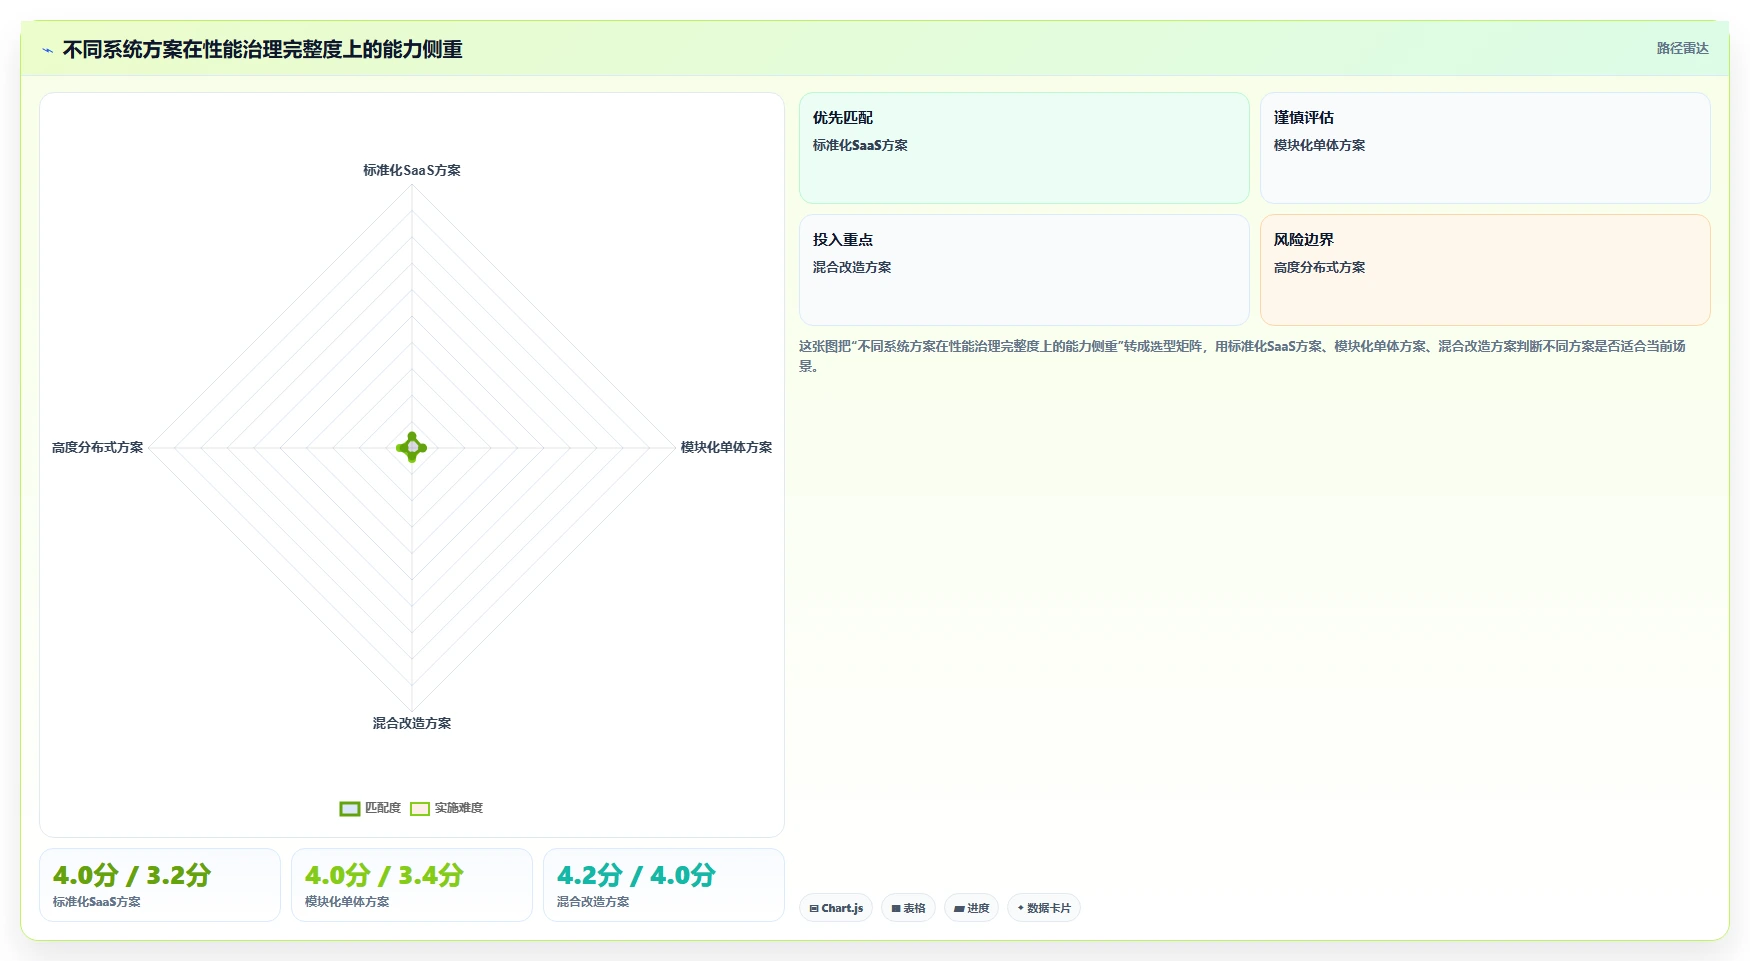Open the 投入重点 card
Screen dimensions: 1750x961
(1024, 270)
